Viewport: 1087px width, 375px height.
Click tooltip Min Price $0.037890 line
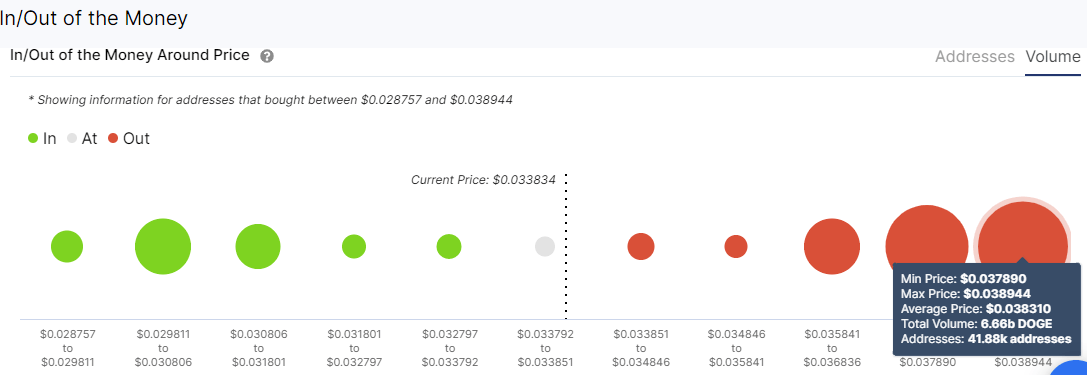[x=964, y=279]
